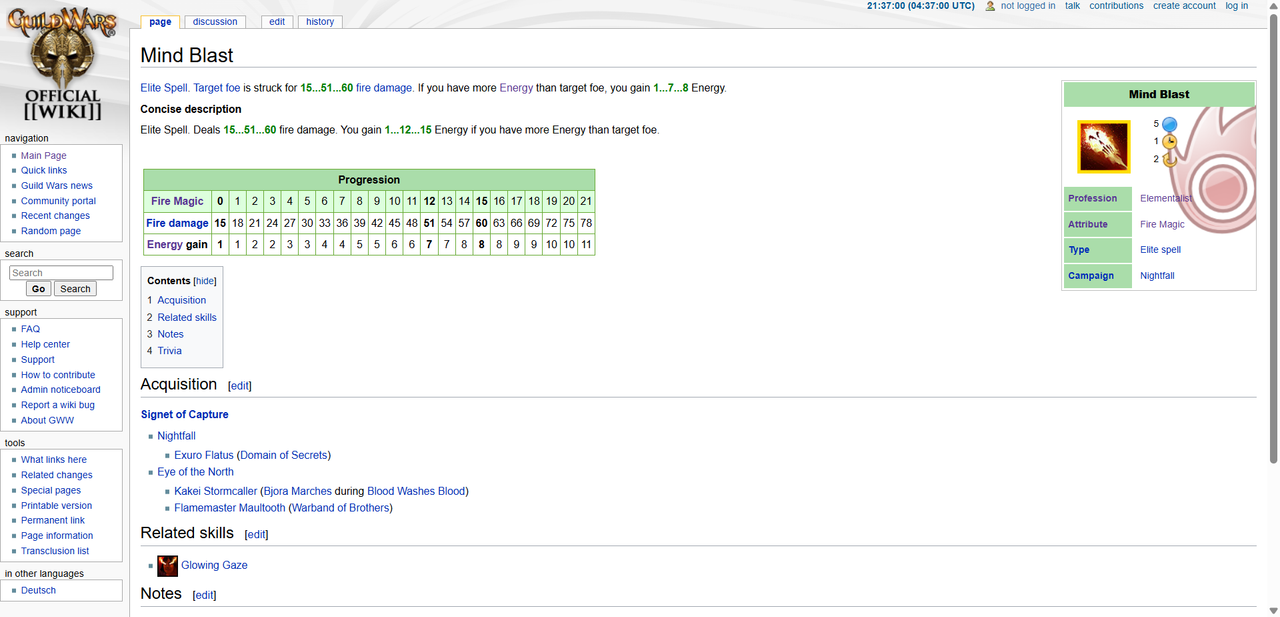Open the edit tab
This screenshot has width=1280, height=617.
coord(277,21)
